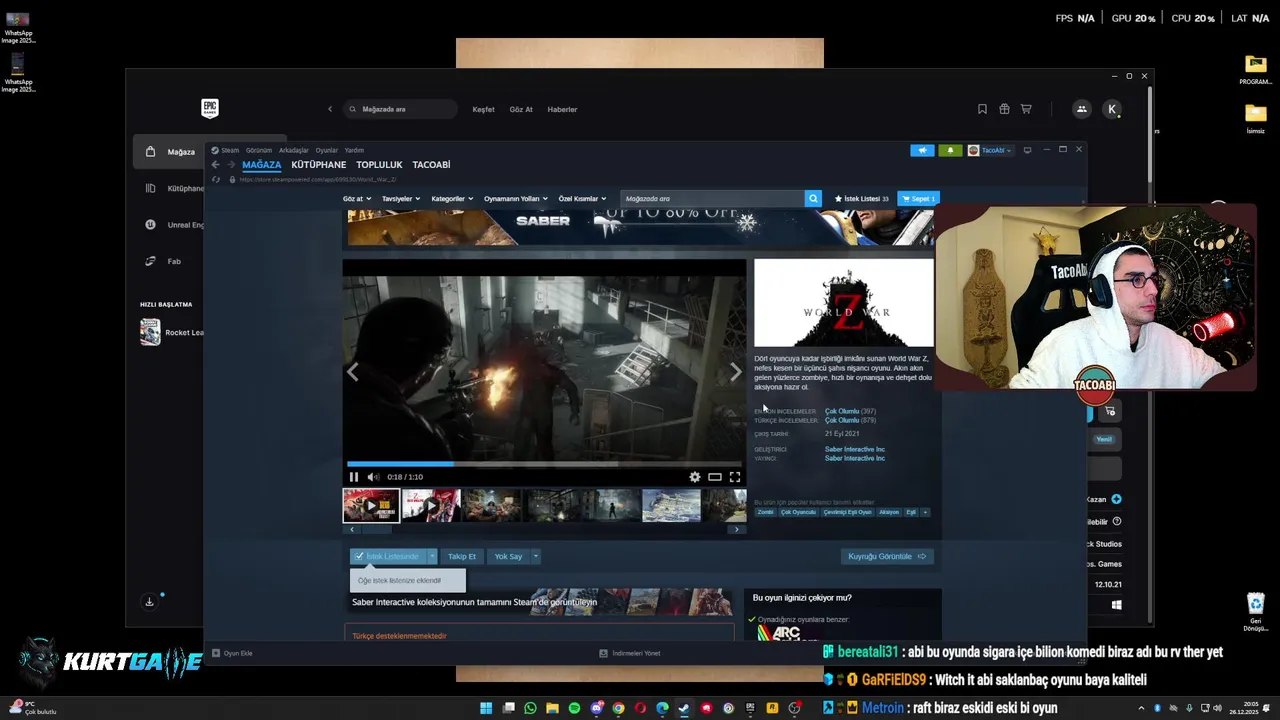Click the Aksiyon tag
The height and width of the screenshot is (720, 1280).
coord(889,512)
